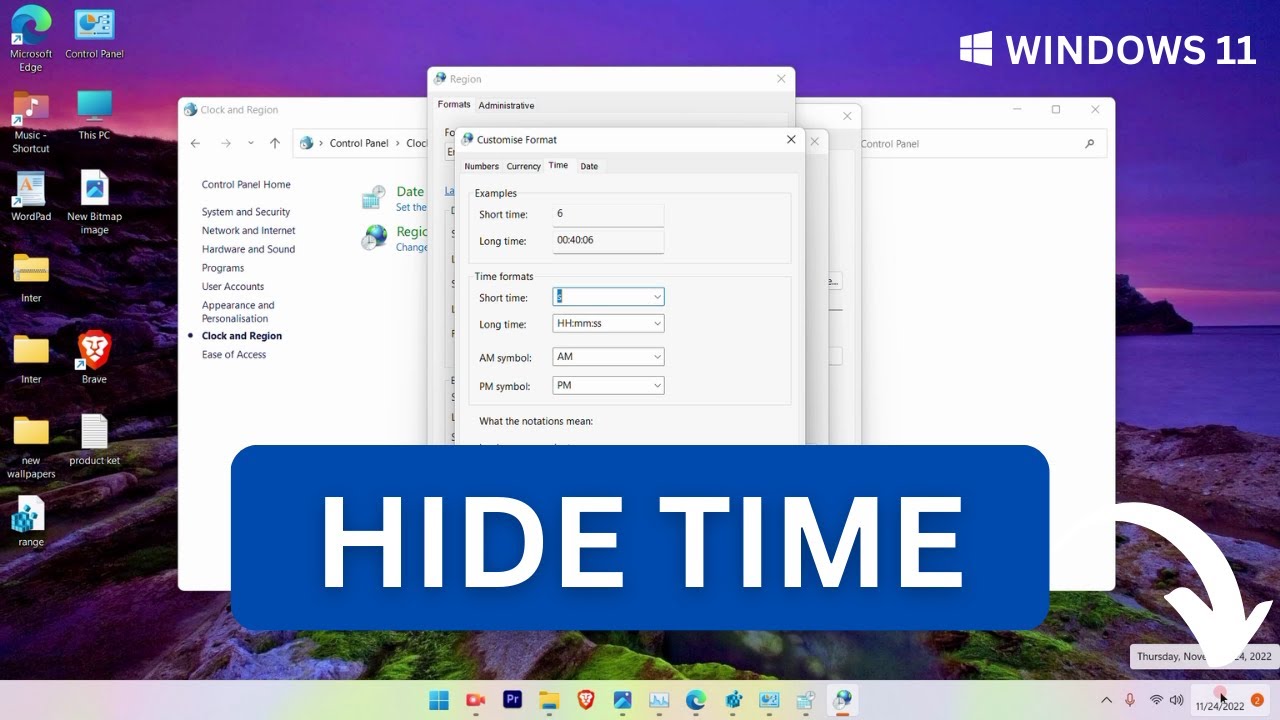
Task: Open Hardware and Sound category
Action: point(248,250)
